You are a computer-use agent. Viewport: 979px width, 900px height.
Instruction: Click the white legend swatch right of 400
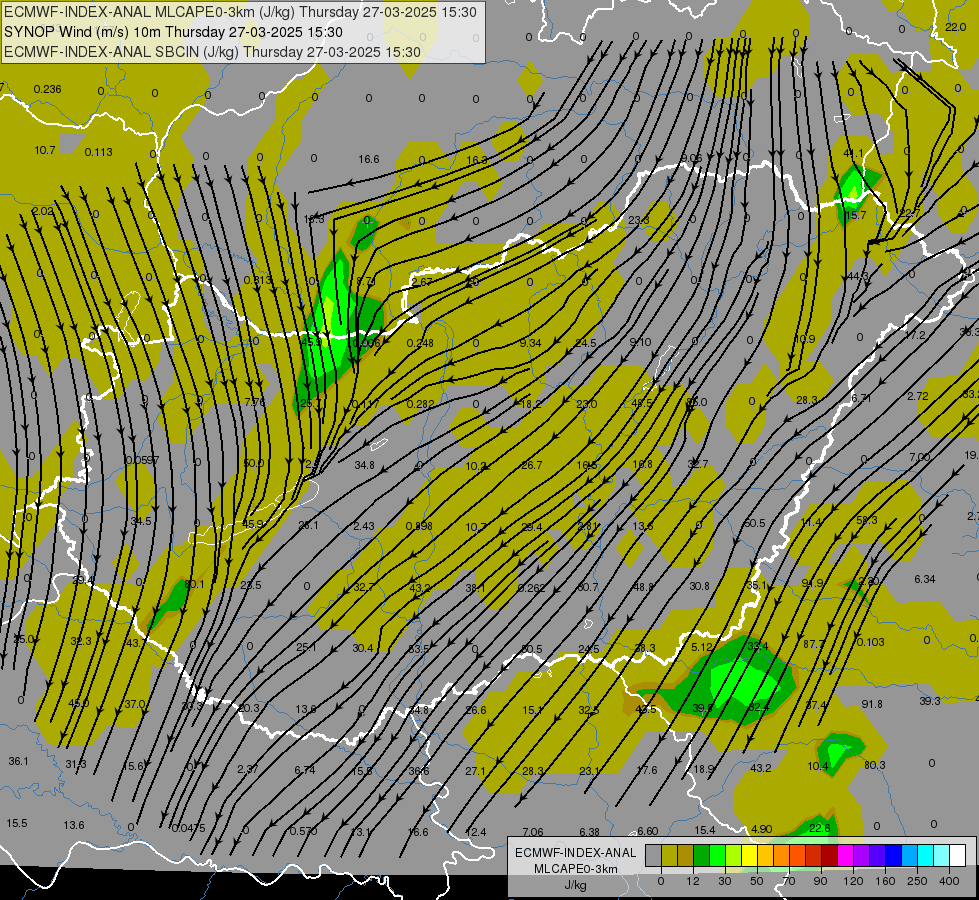[x=957, y=855]
